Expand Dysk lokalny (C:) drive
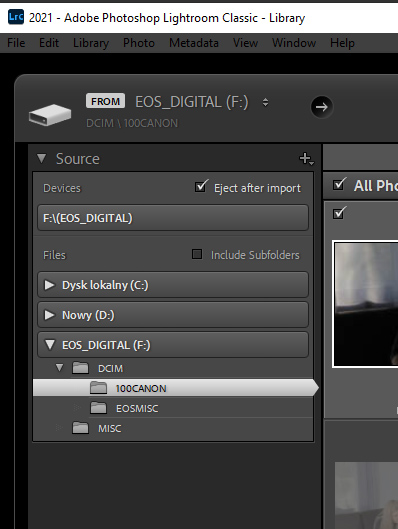The height and width of the screenshot is (529, 398). pyautogui.click(x=49, y=285)
